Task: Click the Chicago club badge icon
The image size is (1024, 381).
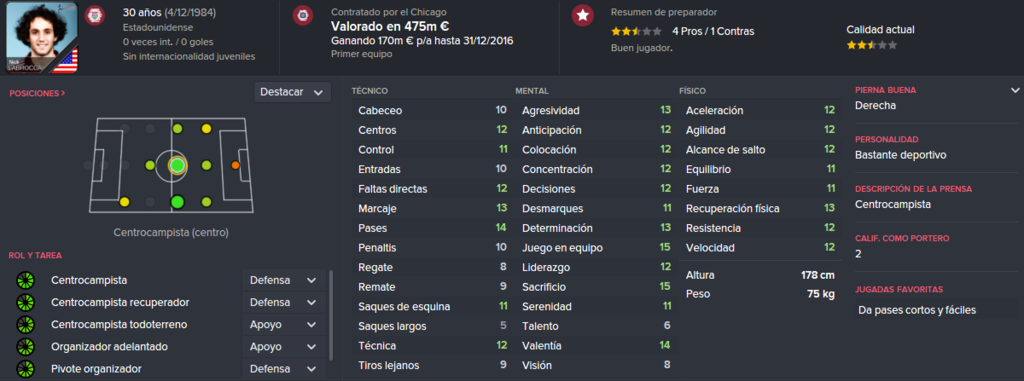Action: [302, 15]
